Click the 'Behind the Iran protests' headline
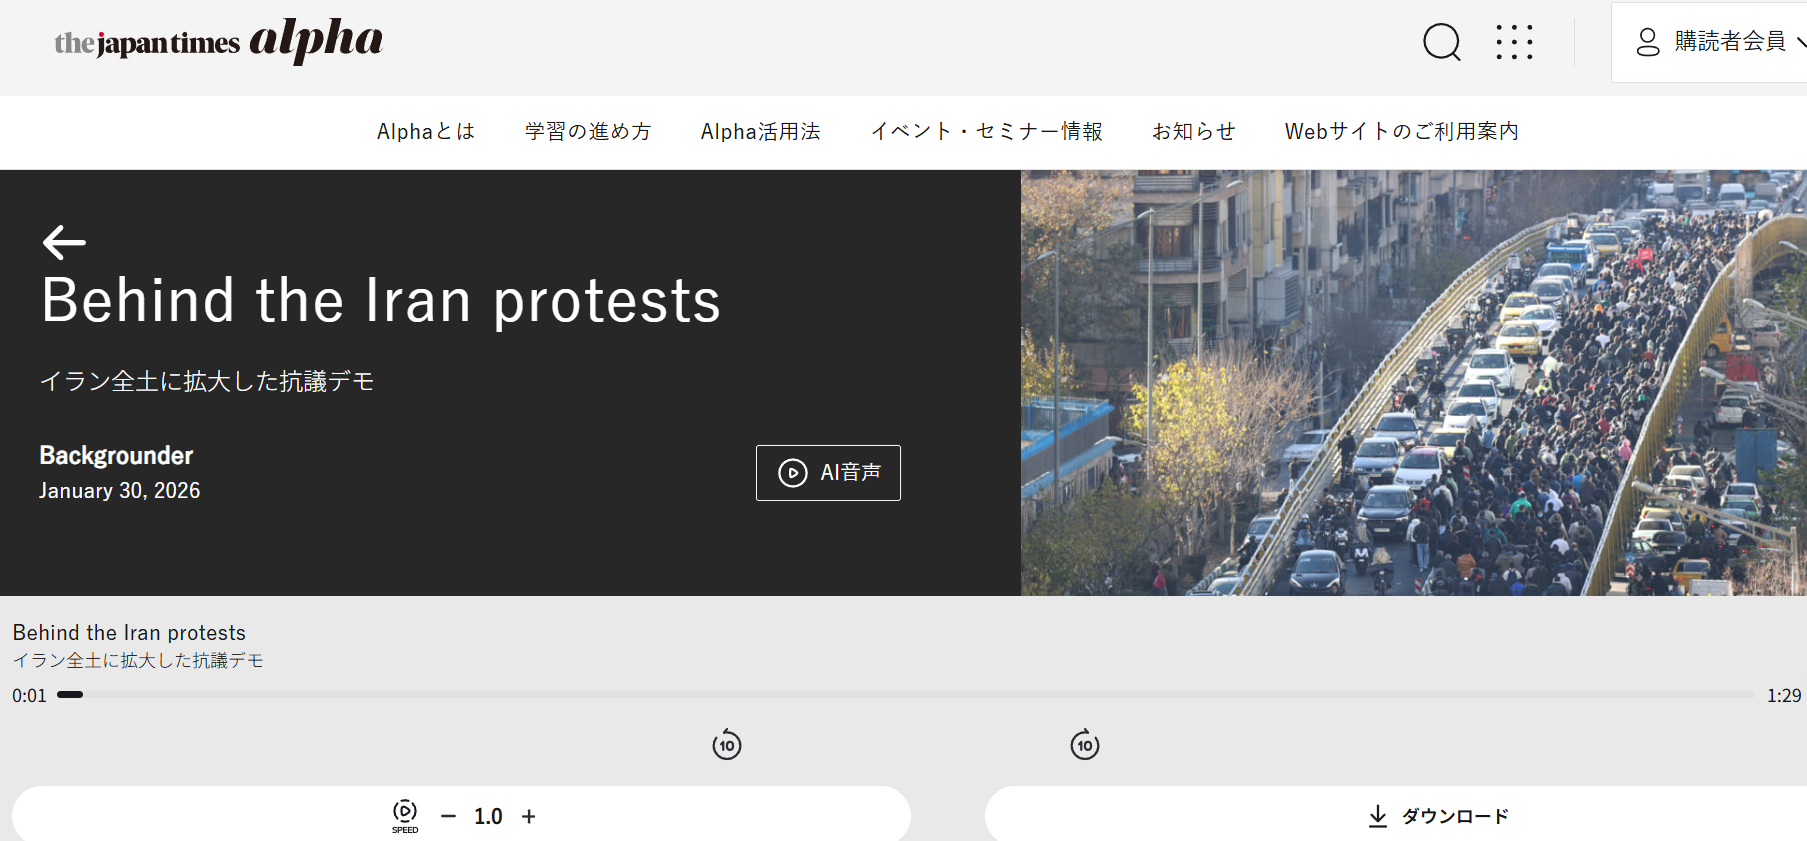This screenshot has height=841, width=1807. [381, 301]
